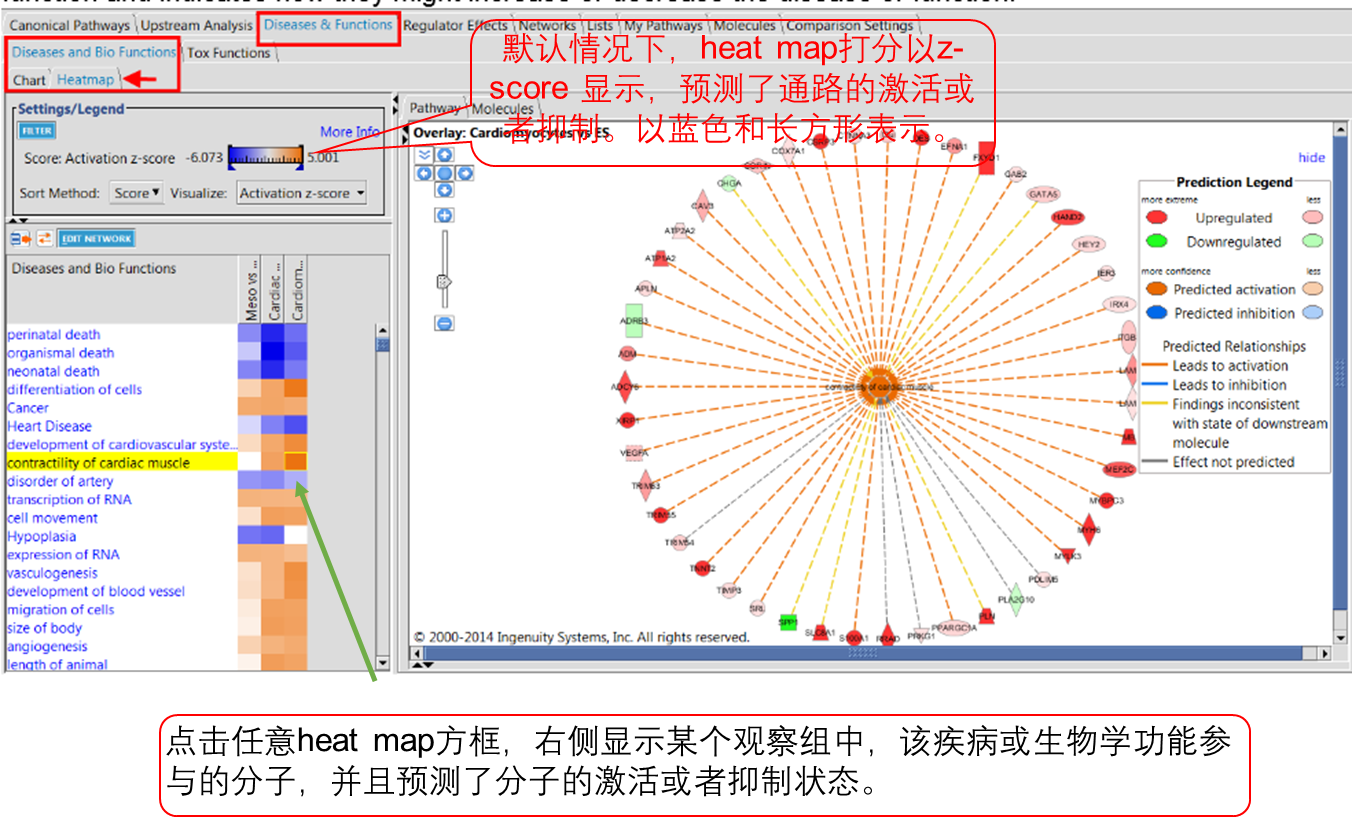Select the HEY2 node in the network
Screen dimensions: 1352x820
pyautogui.click(x=1089, y=244)
